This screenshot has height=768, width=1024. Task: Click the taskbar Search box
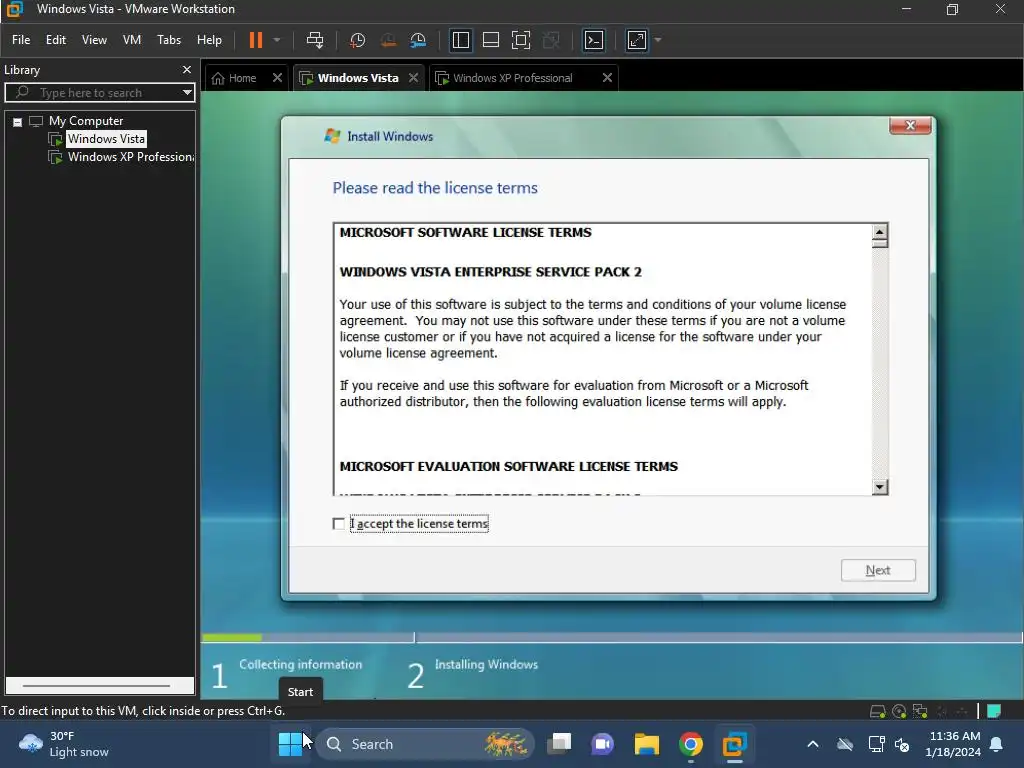coord(426,744)
